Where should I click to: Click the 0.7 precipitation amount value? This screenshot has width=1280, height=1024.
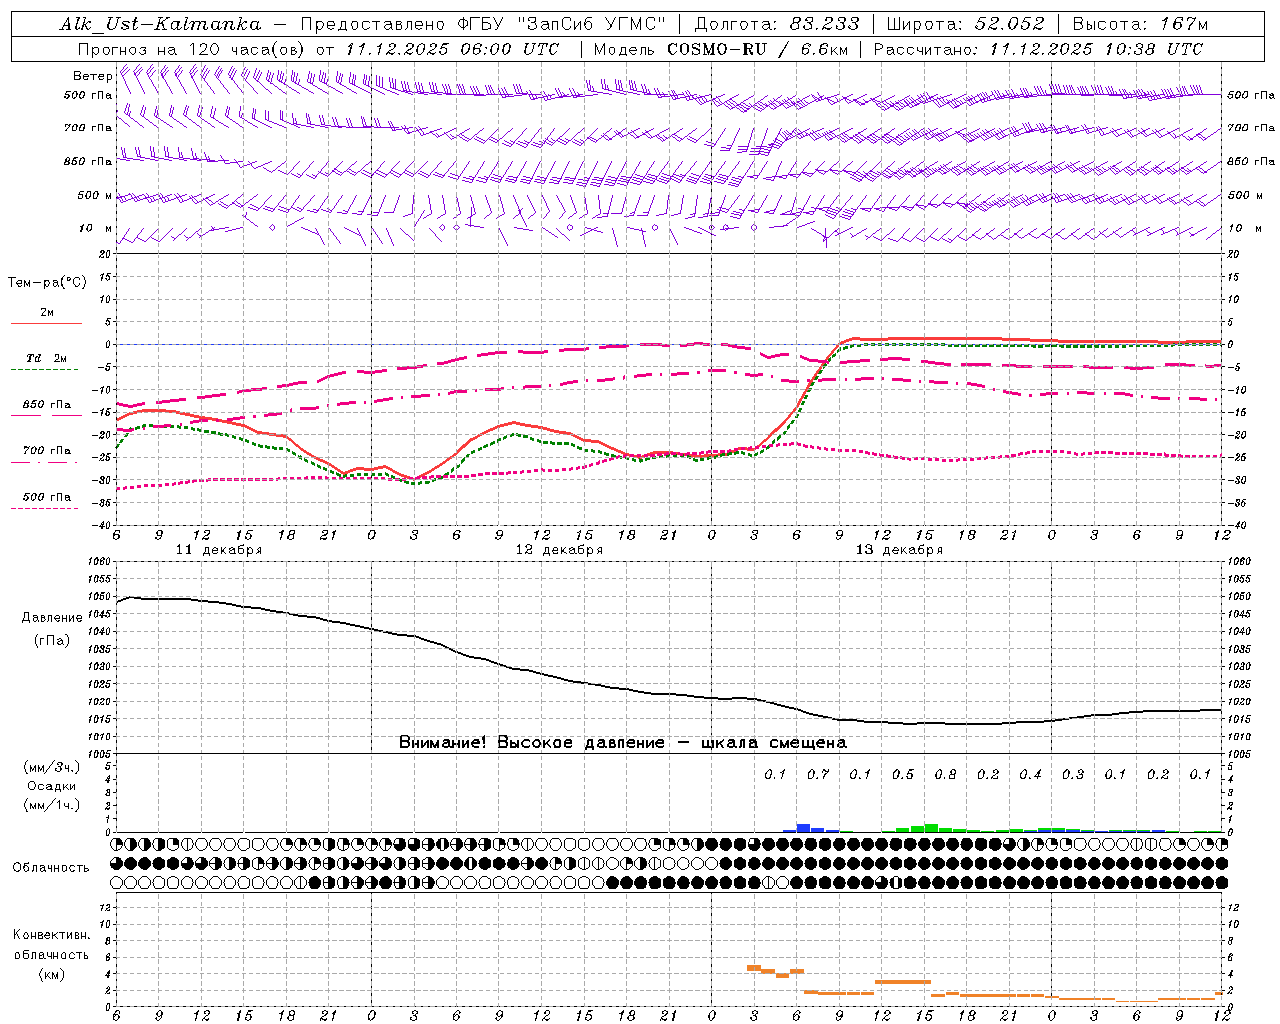[818, 774]
